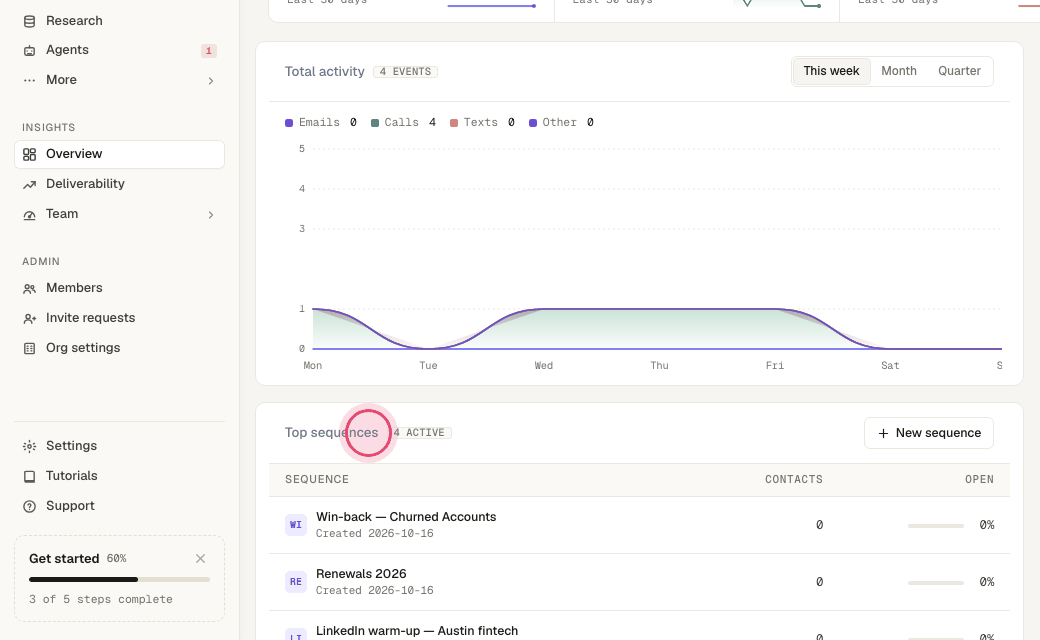This screenshot has height=640, width=1040.
Task: Dismiss the Get started card
Action: (200, 558)
